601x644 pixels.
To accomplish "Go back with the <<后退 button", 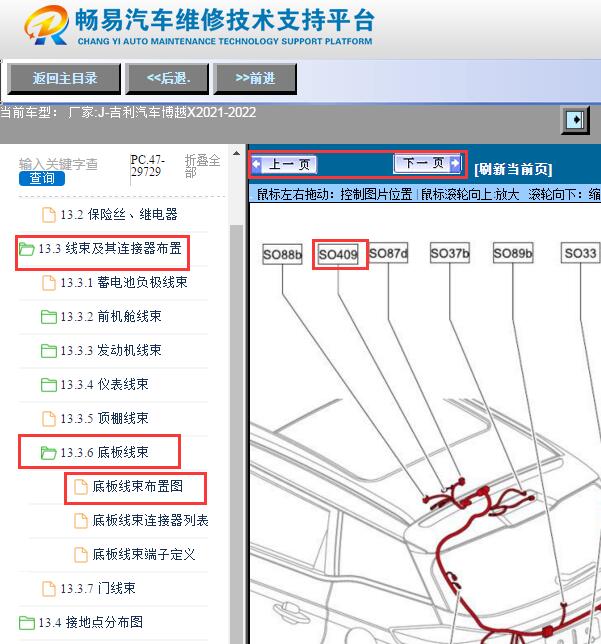I will tap(167, 78).
